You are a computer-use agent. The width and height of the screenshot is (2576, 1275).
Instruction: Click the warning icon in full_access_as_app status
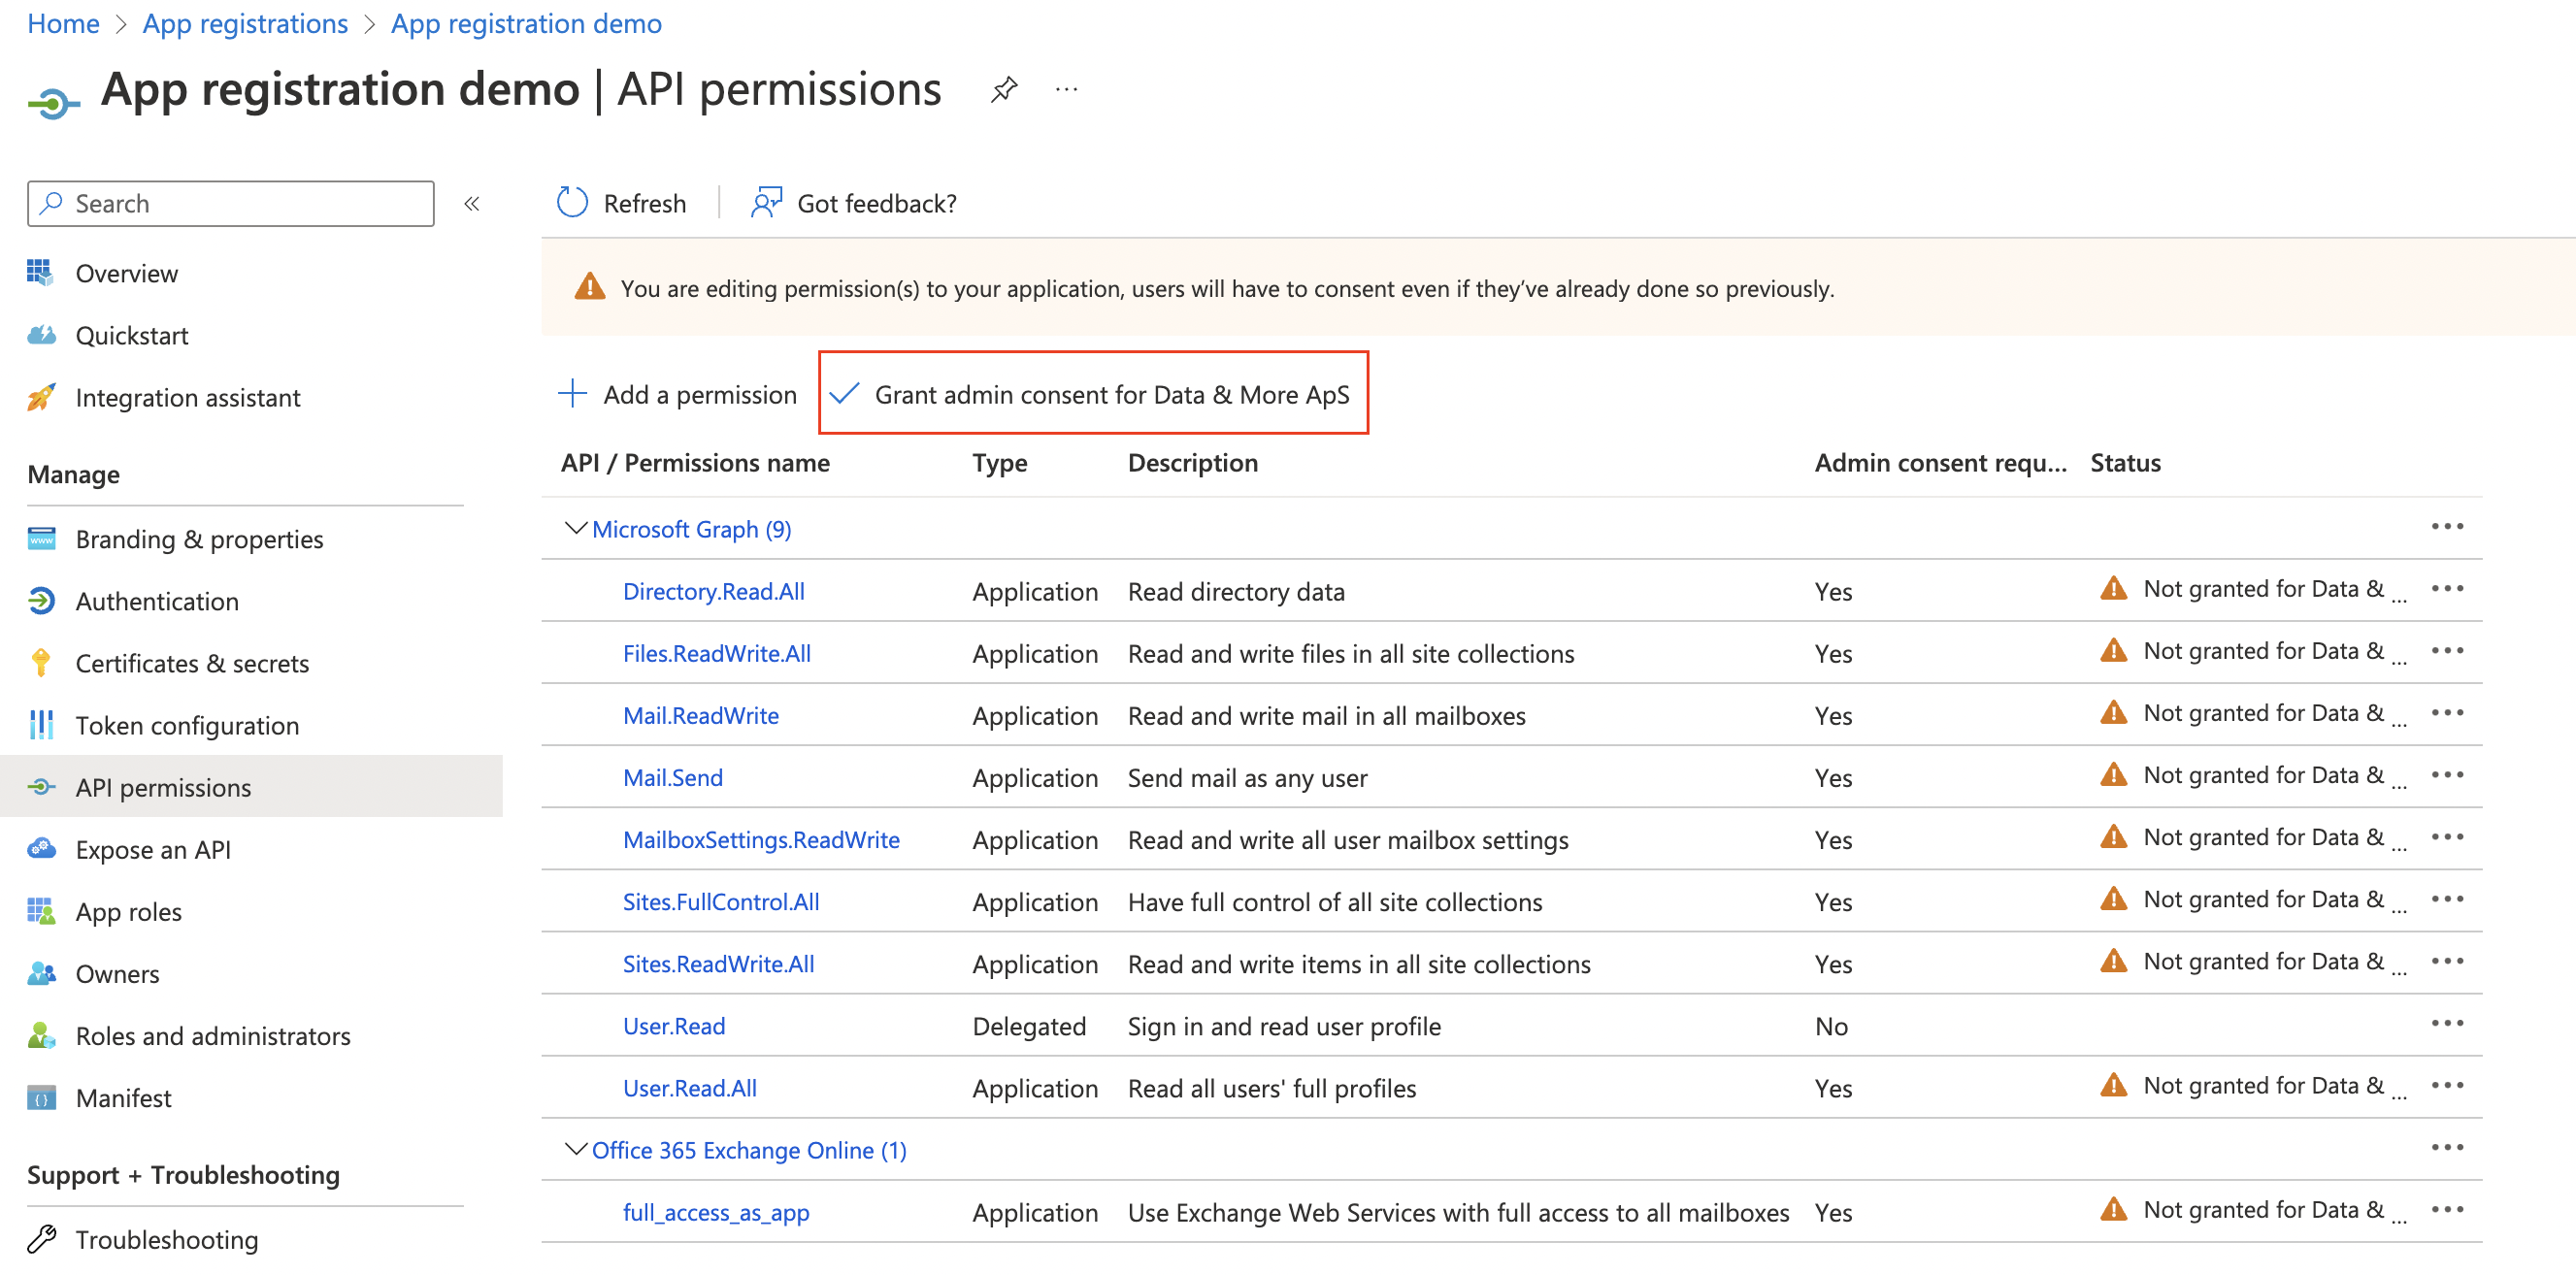coord(2113,1209)
